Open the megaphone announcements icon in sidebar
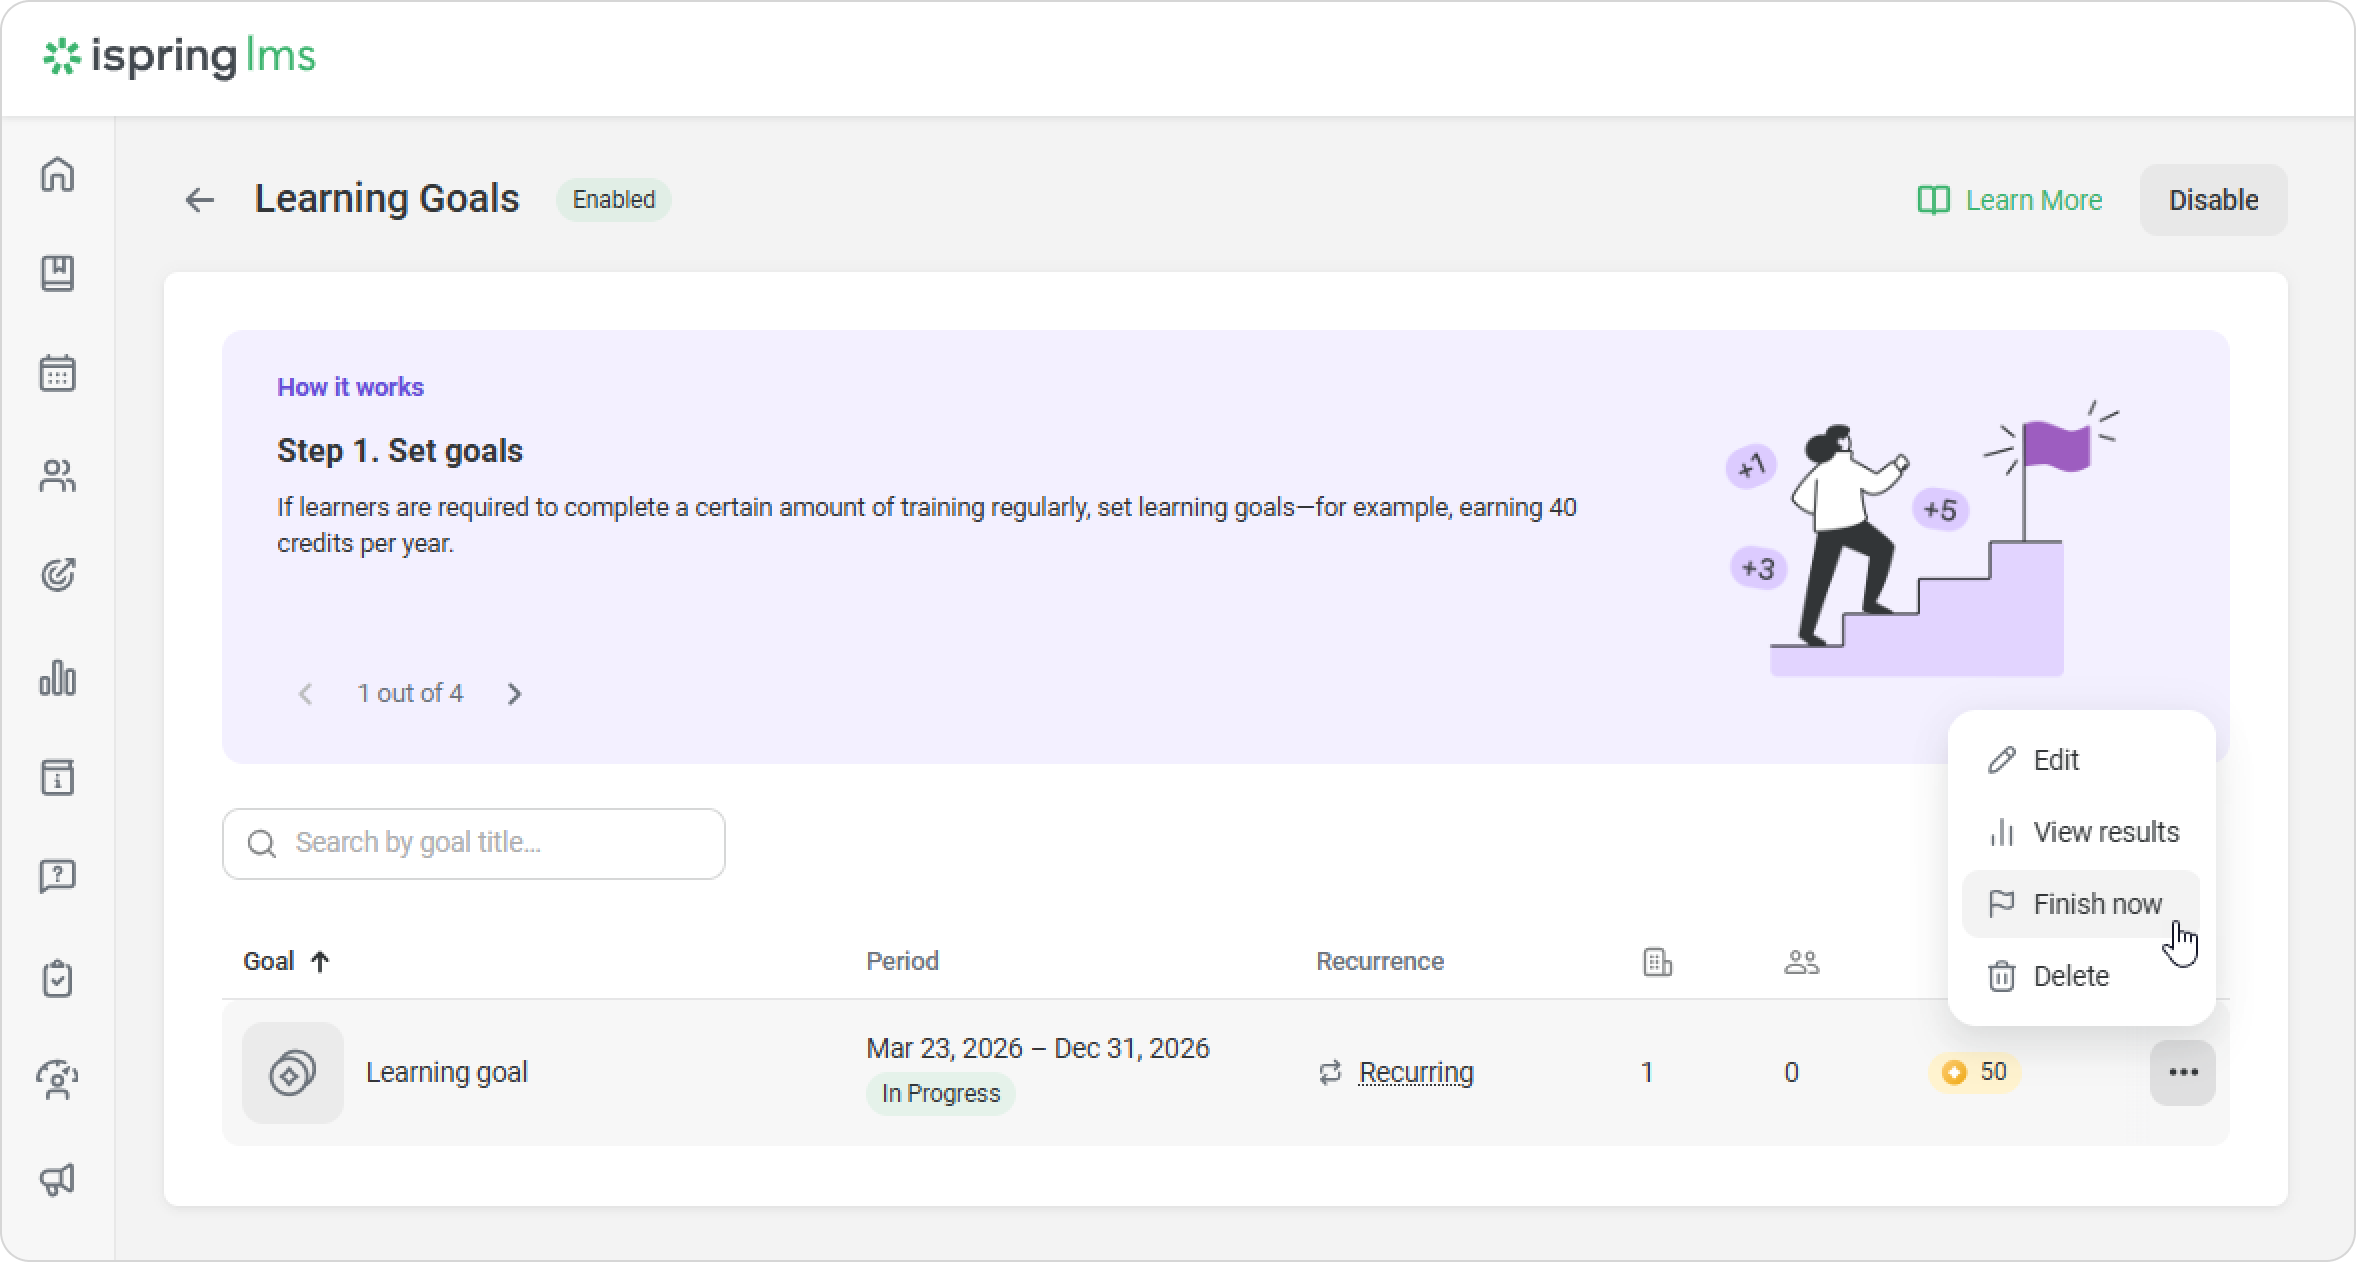The height and width of the screenshot is (1262, 2356). coord(57,1180)
